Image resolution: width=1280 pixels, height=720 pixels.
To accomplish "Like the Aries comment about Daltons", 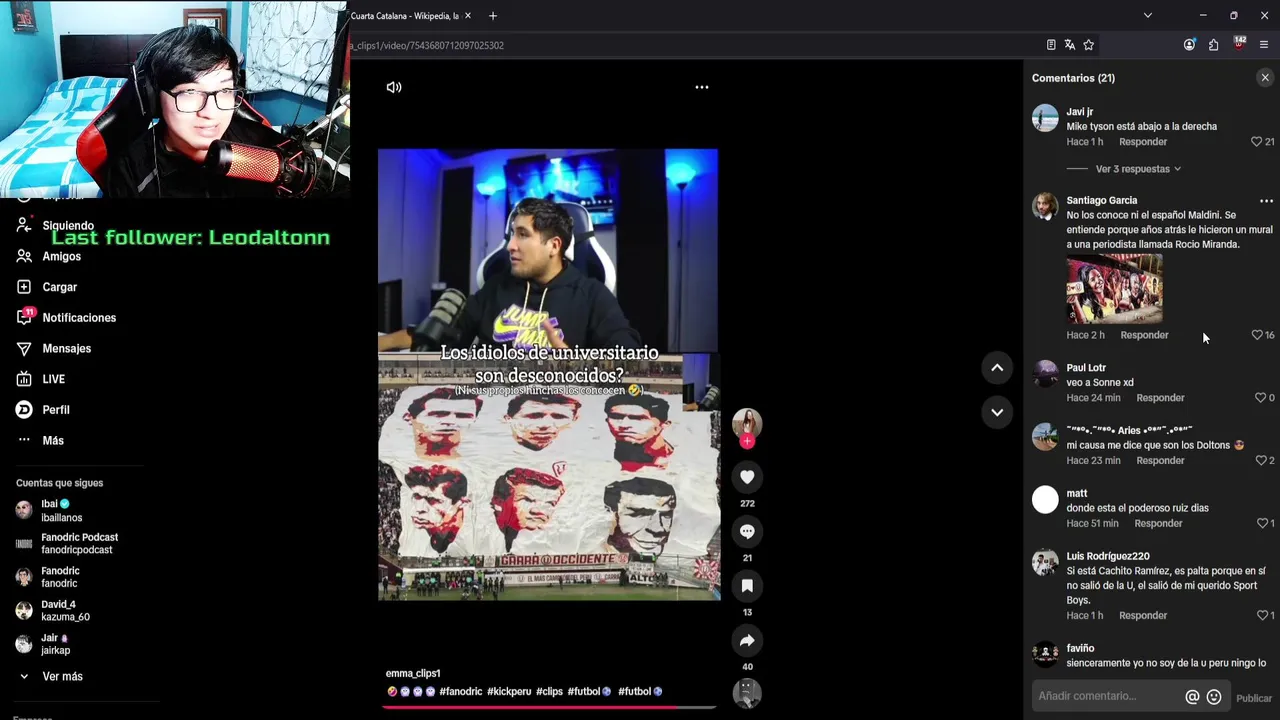I will pos(1260,461).
